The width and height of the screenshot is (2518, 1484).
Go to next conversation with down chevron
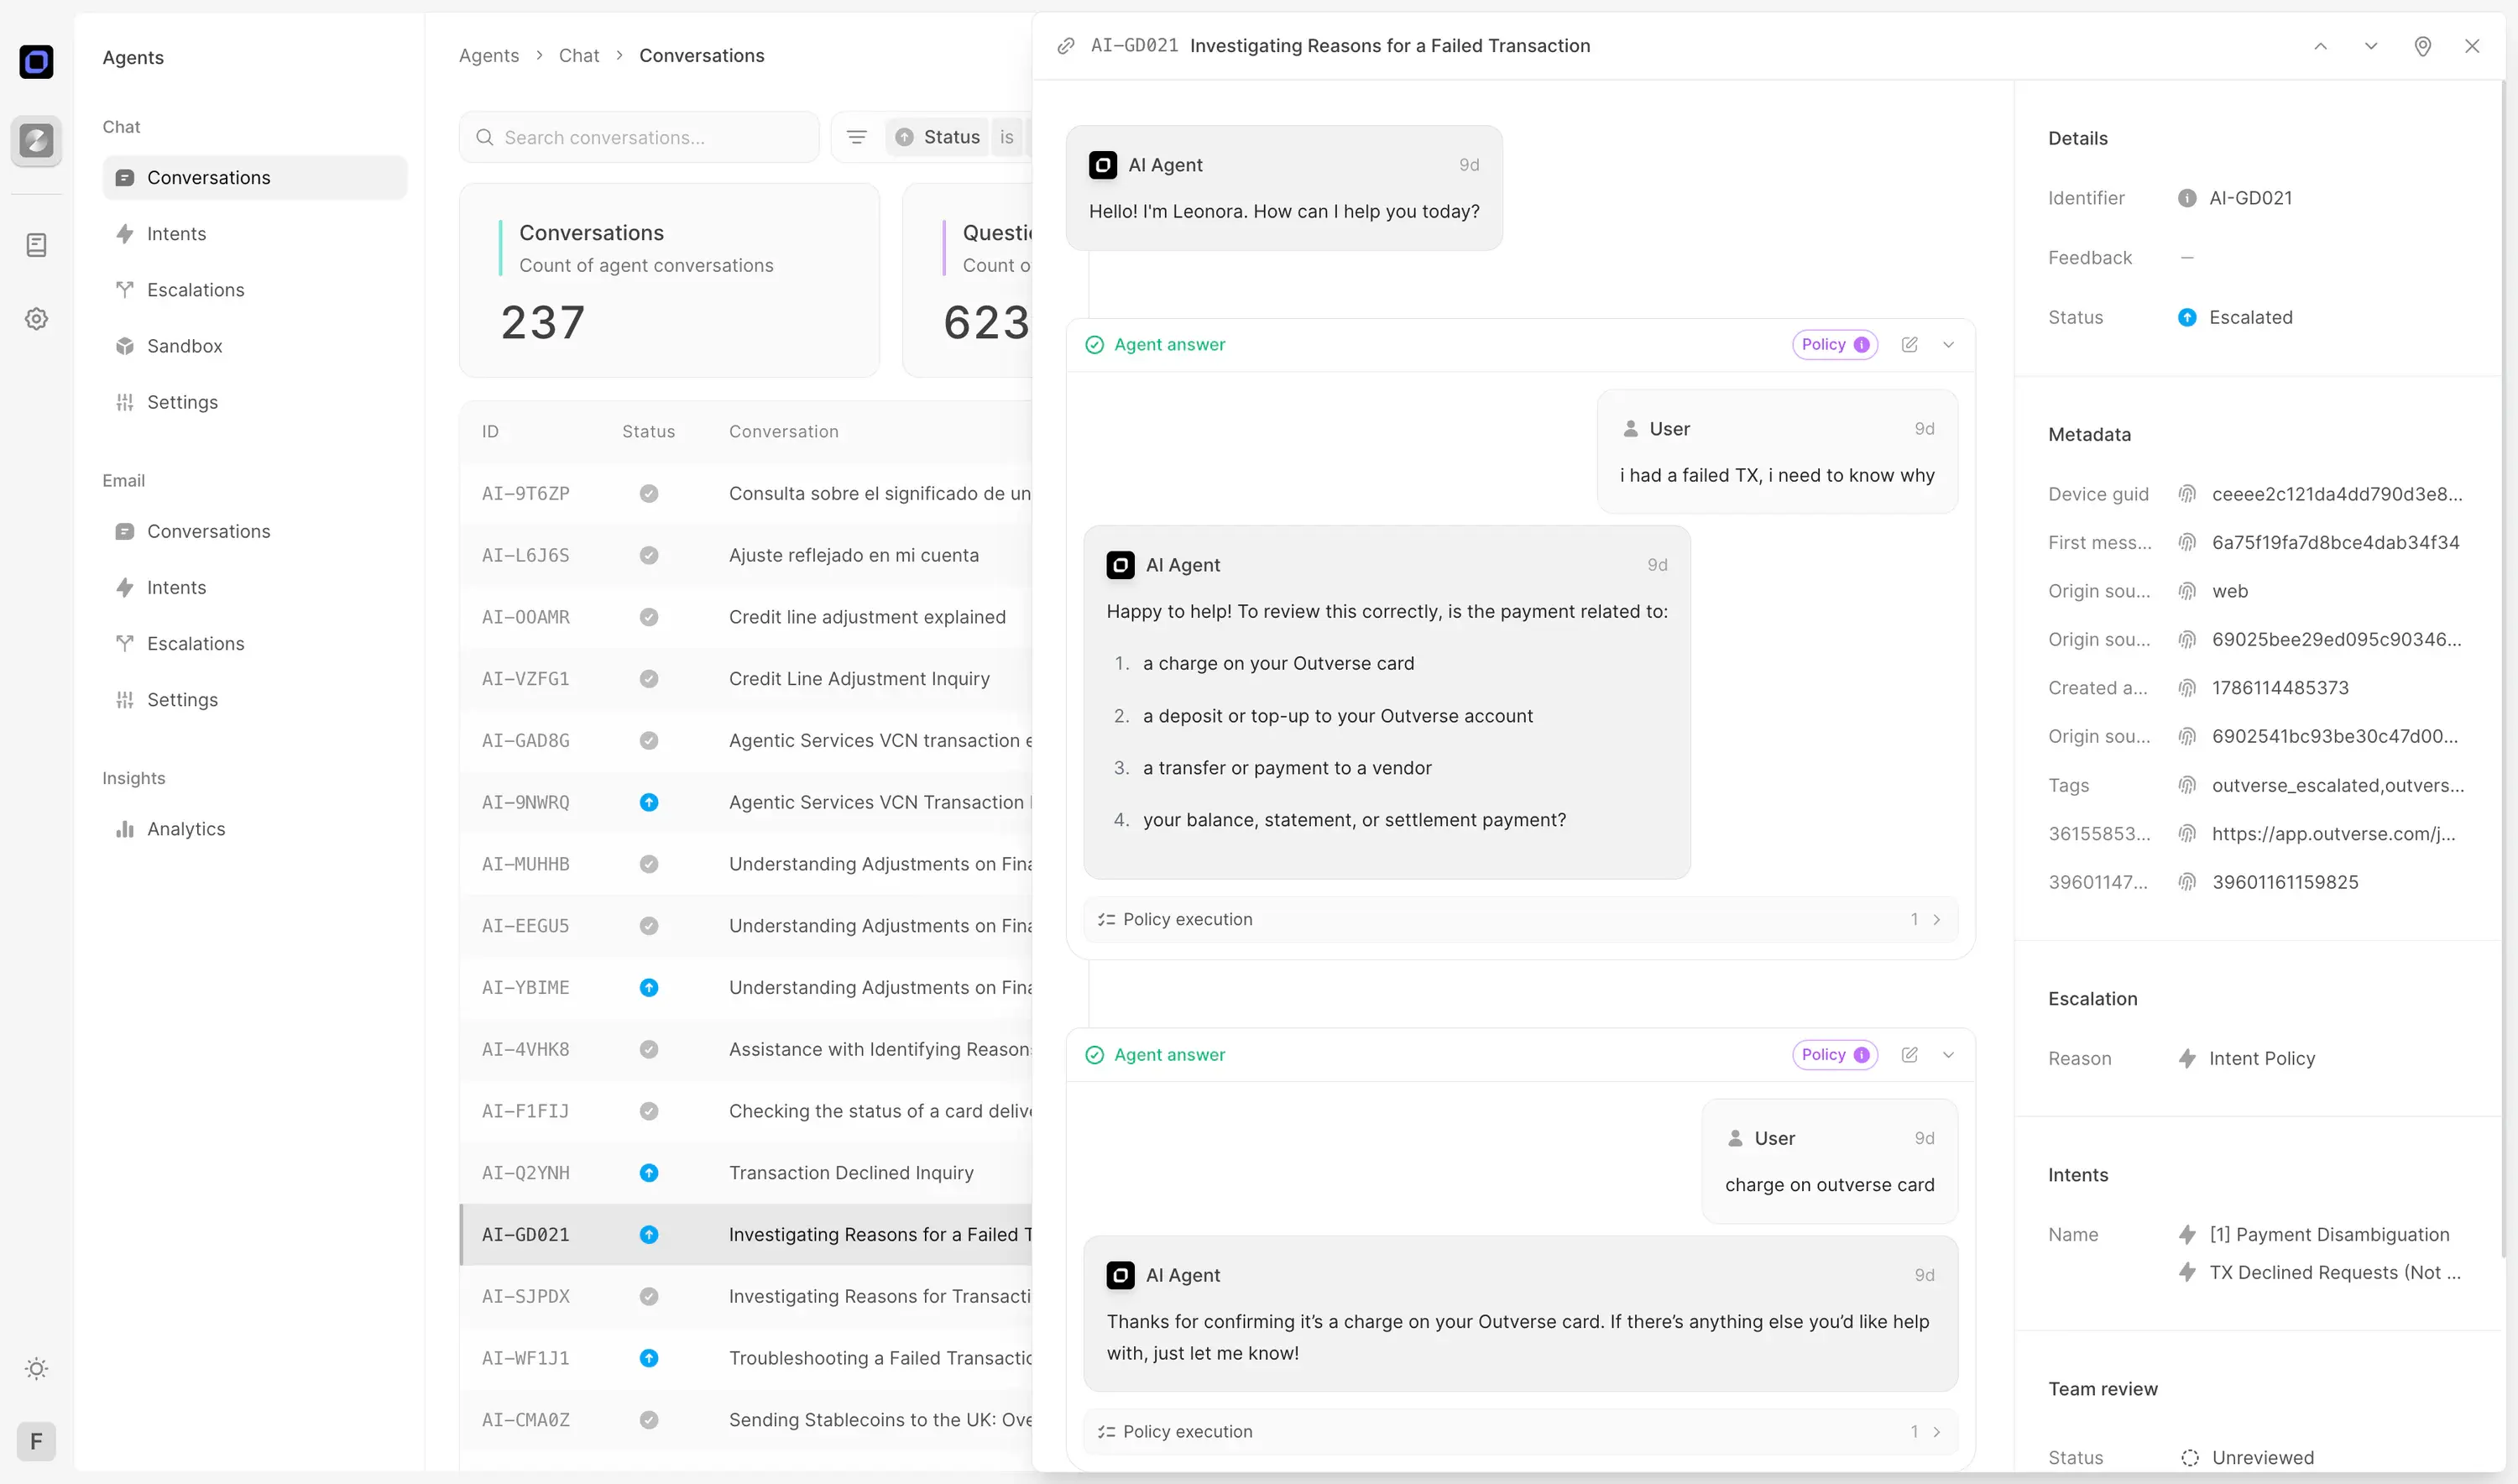pos(2370,46)
